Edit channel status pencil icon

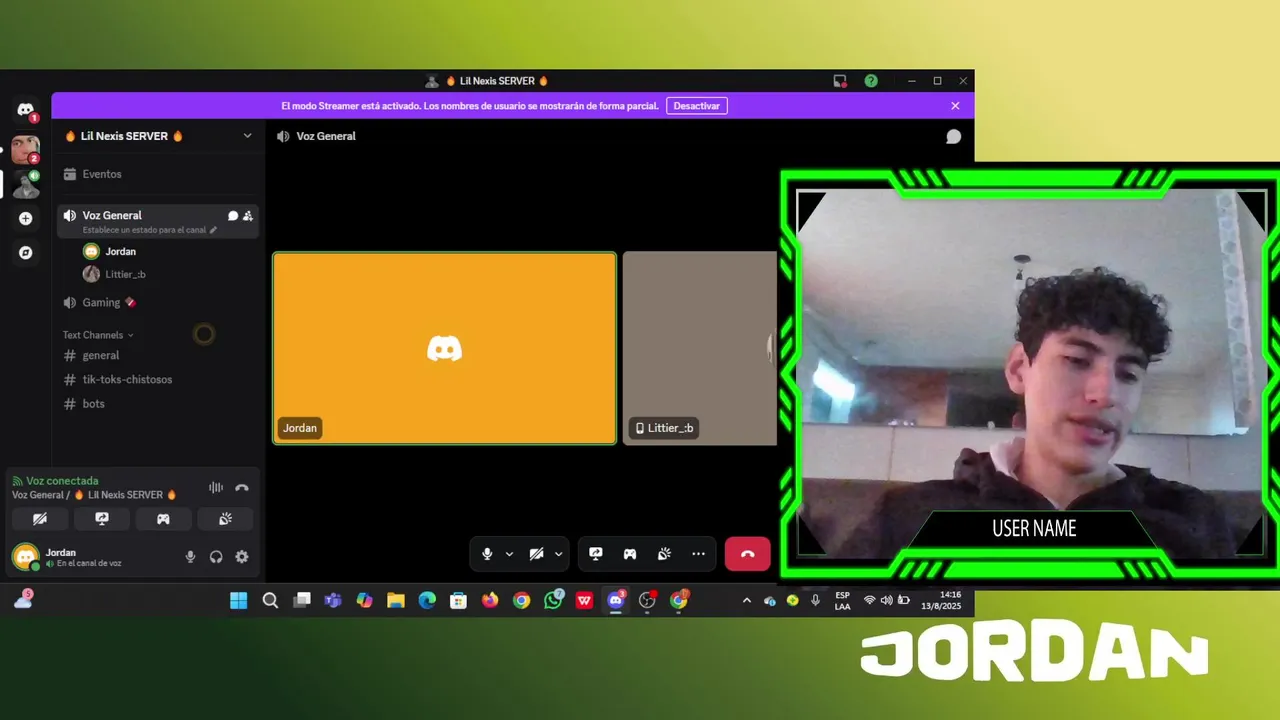pyautogui.click(x=213, y=230)
